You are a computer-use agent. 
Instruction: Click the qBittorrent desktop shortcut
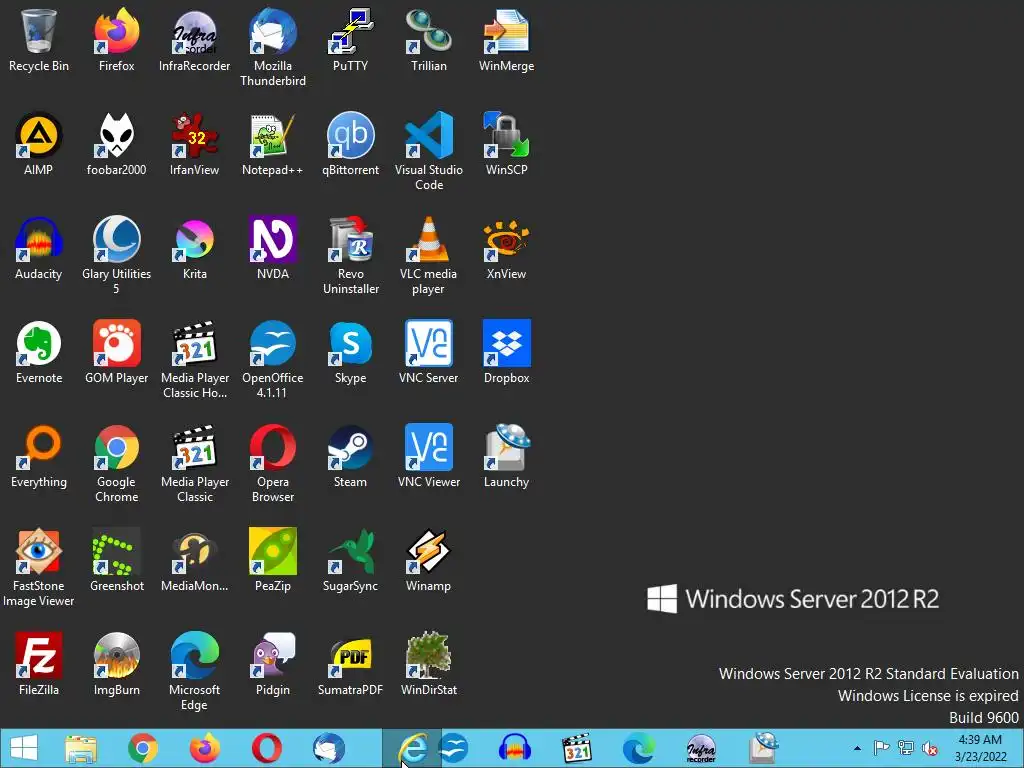pyautogui.click(x=351, y=144)
